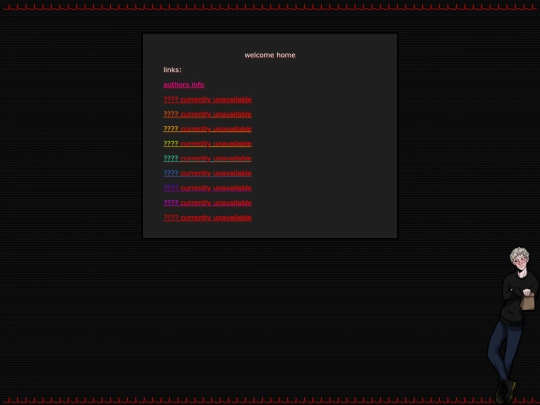The height and width of the screenshot is (405, 540).
Task: Select the amber-yellow '????' unavailable link
Action: tap(207, 129)
